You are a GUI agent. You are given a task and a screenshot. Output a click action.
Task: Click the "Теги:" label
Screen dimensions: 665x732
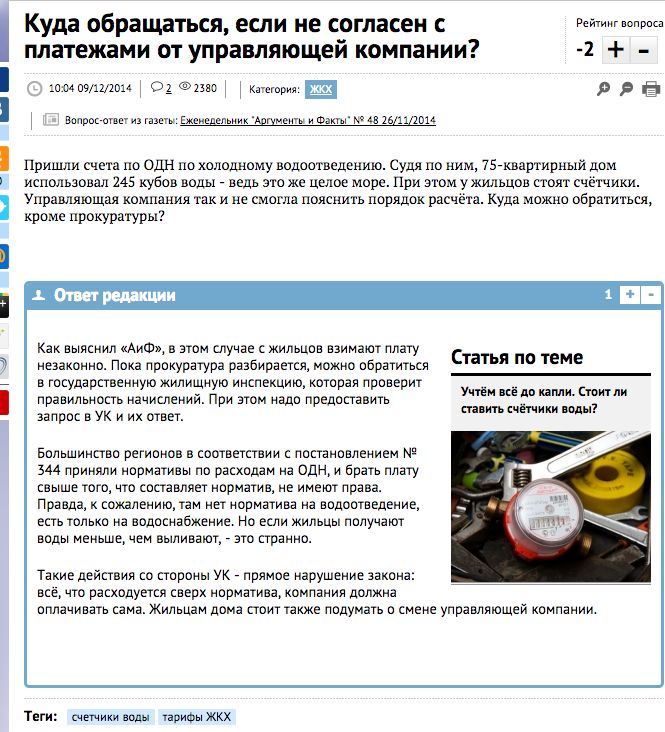[x=41, y=716]
